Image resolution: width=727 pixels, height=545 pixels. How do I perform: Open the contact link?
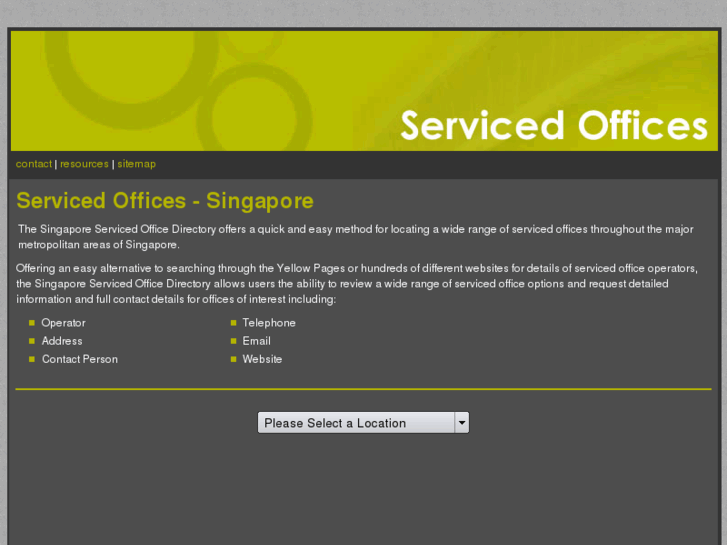34,164
